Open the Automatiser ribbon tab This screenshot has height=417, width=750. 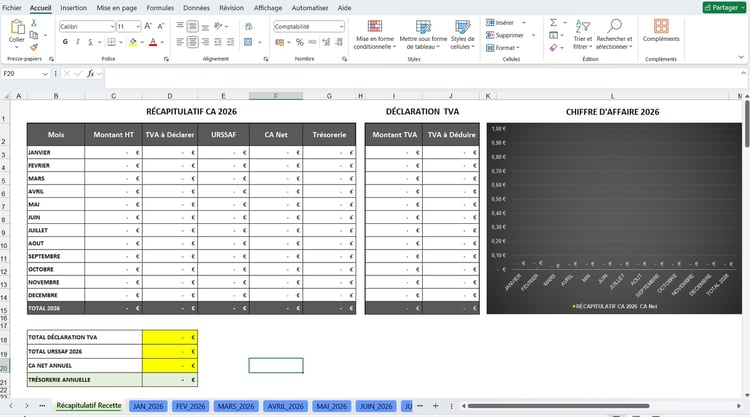coord(310,8)
